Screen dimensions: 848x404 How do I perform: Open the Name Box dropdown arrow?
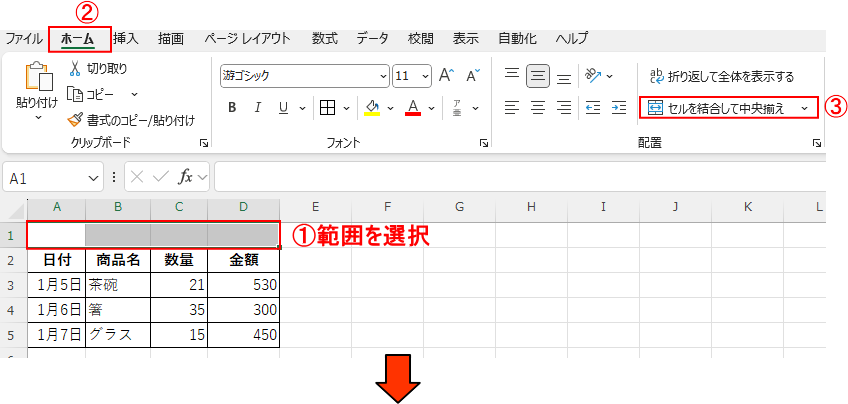[x=92, y=177]
